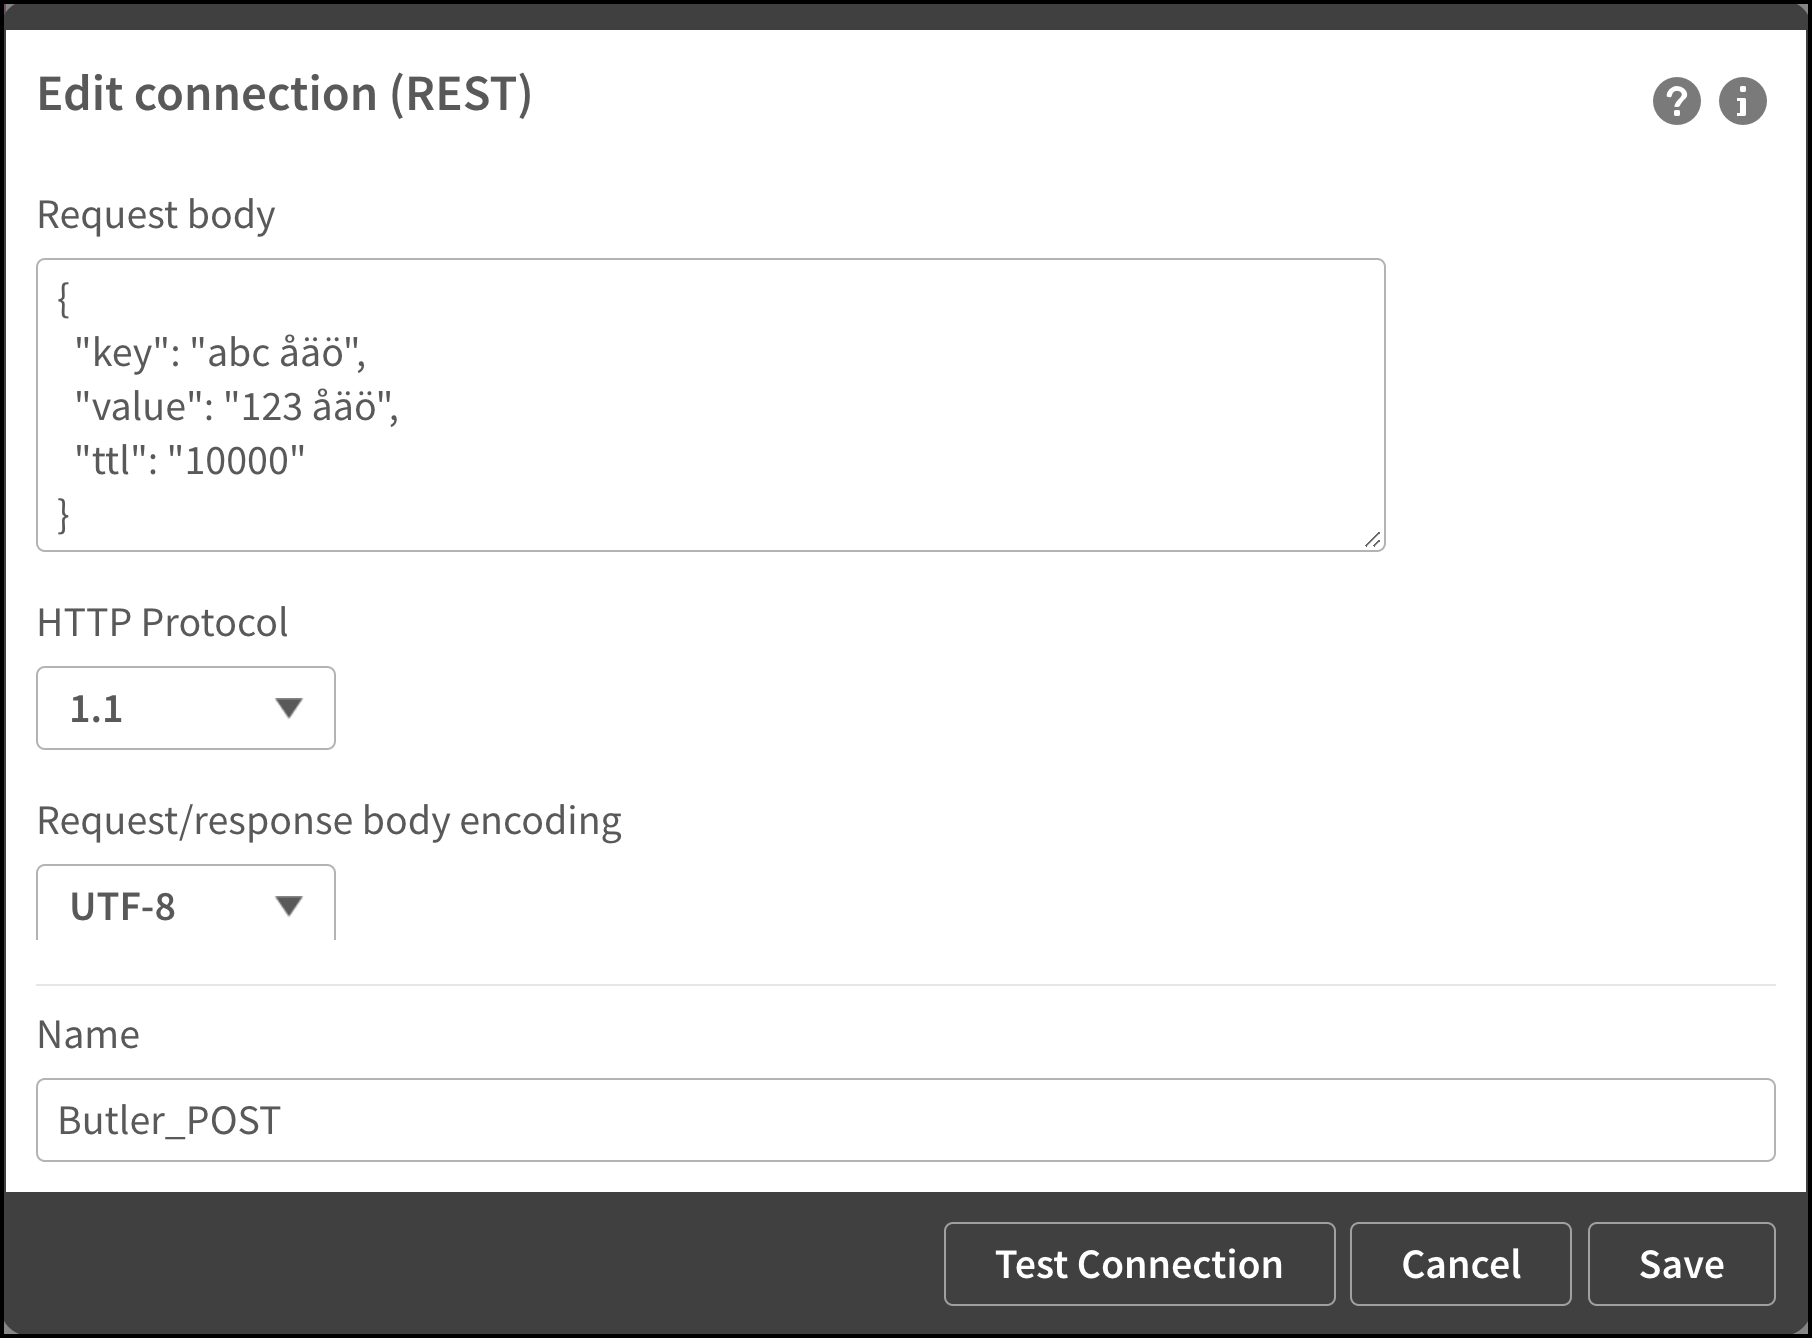Viewport: 1812px width, 1338px height.
Task: Change protocol from 1.1 via its selector
Action: pos(185,708)
